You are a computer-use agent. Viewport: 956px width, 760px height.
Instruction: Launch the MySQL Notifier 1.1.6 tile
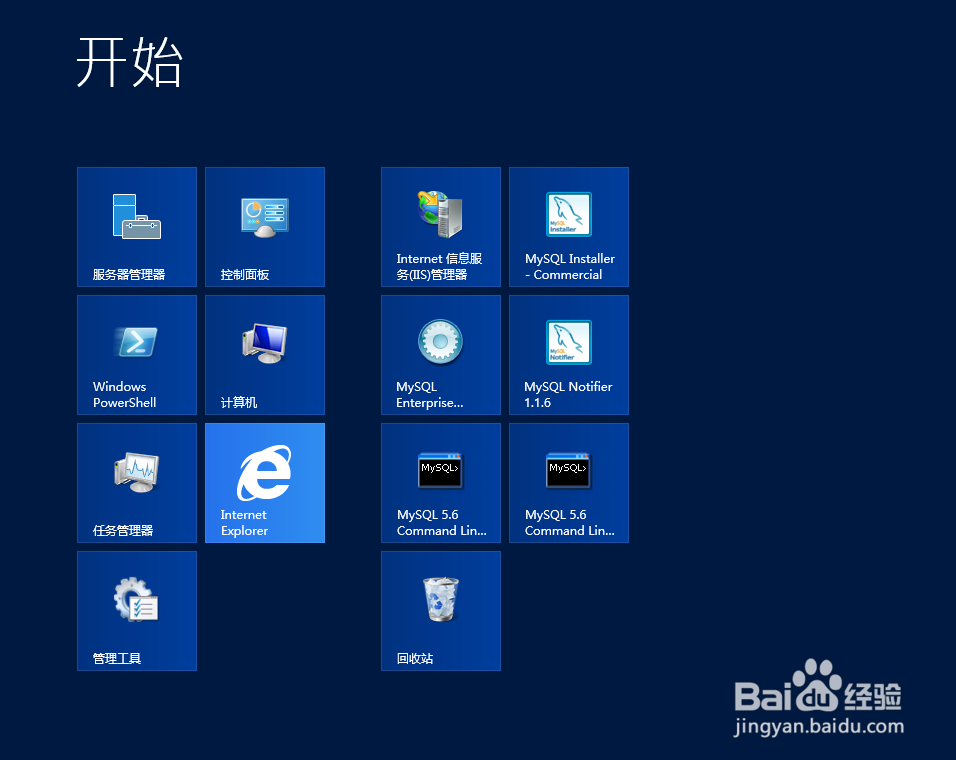tap(569, 355)
